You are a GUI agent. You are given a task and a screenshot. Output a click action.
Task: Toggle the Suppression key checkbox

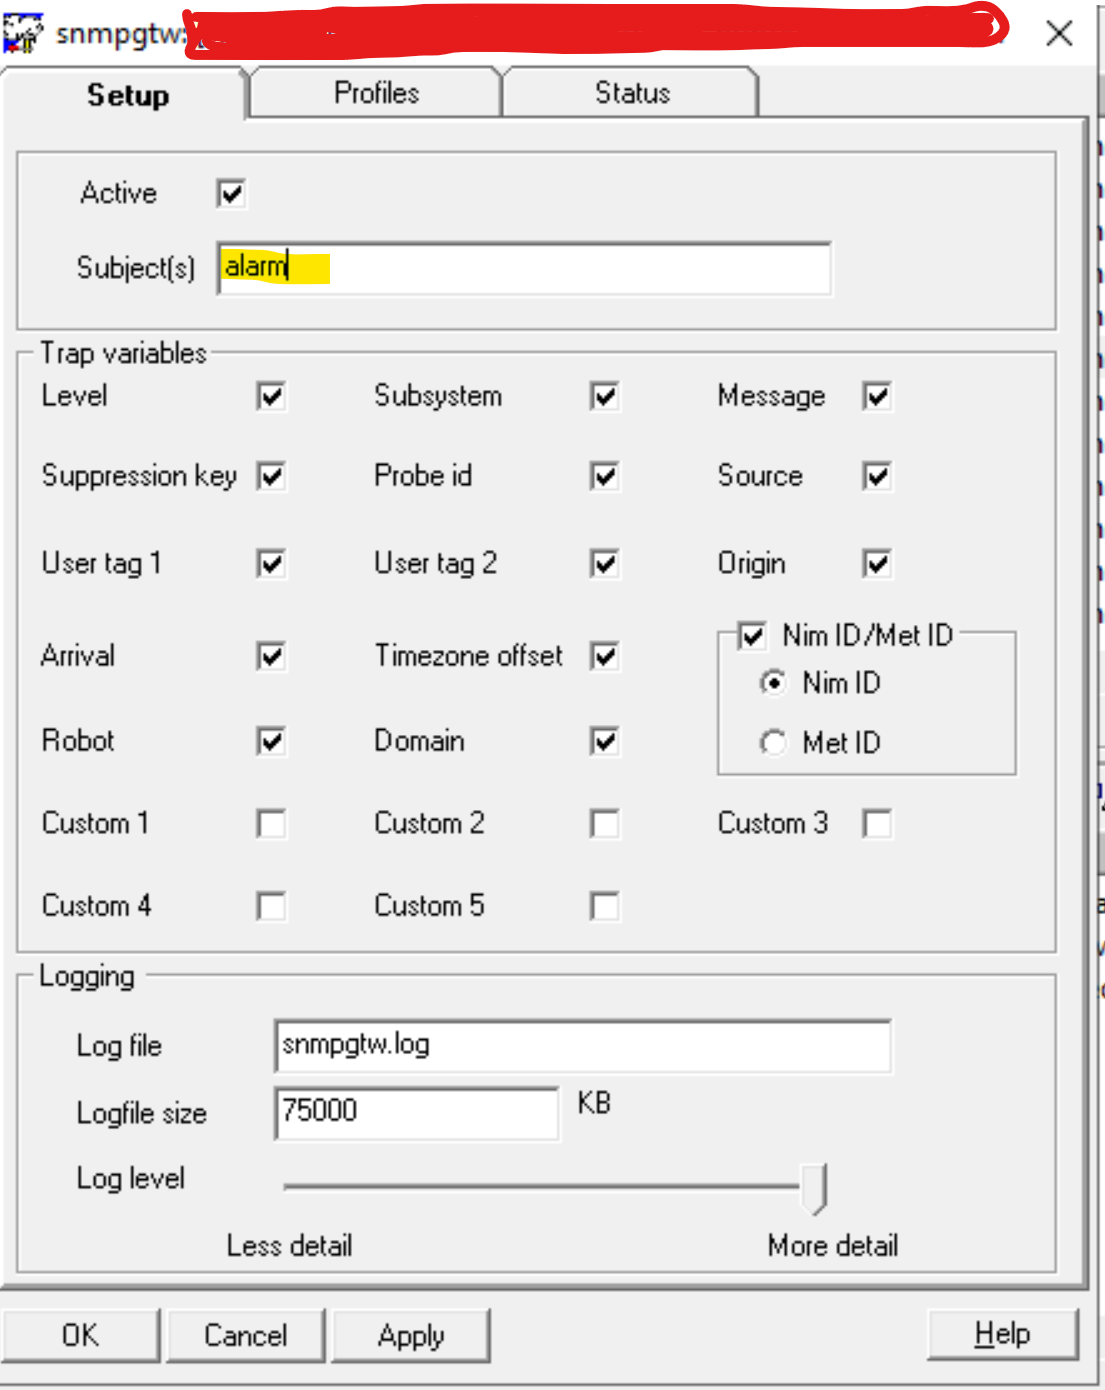click(x=271, y=476)
